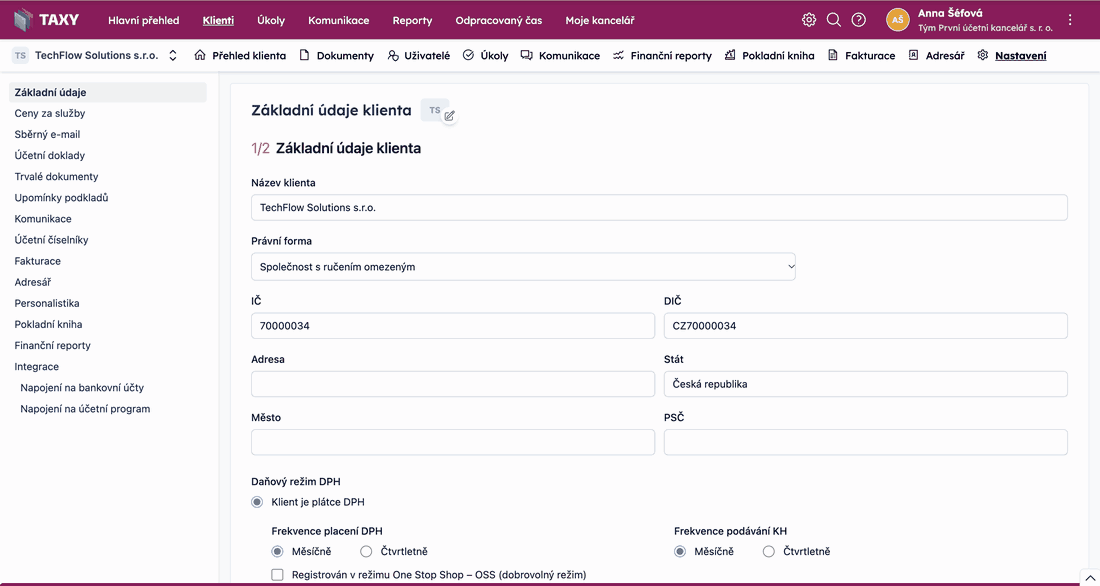Open the Finanční reporty client section
This screenshot has width=1100, height=586.
662,55
